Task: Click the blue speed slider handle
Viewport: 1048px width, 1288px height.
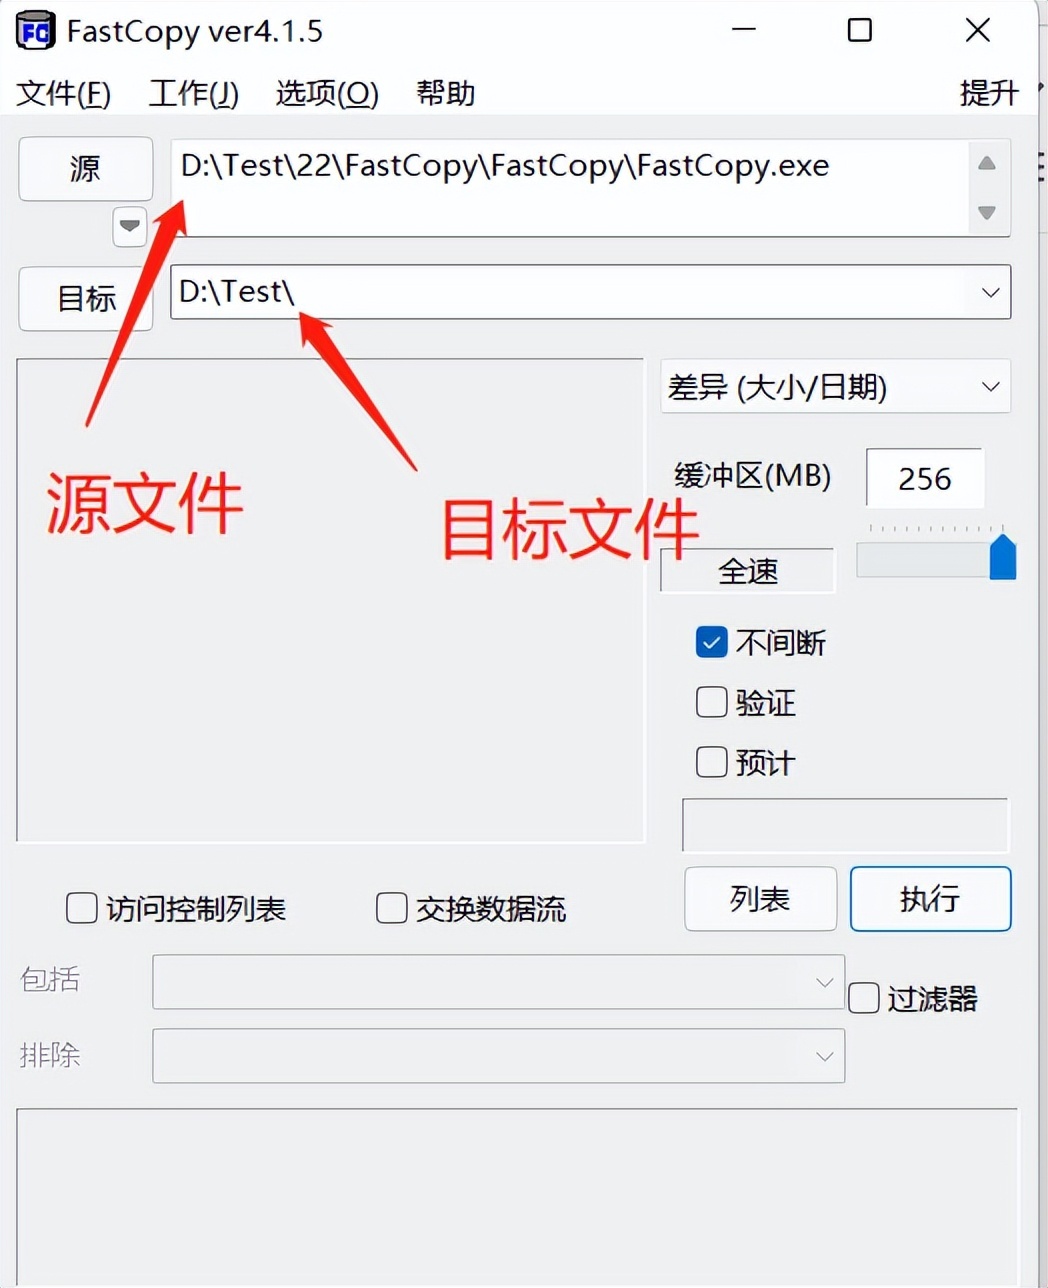Action: (1002, 557)
